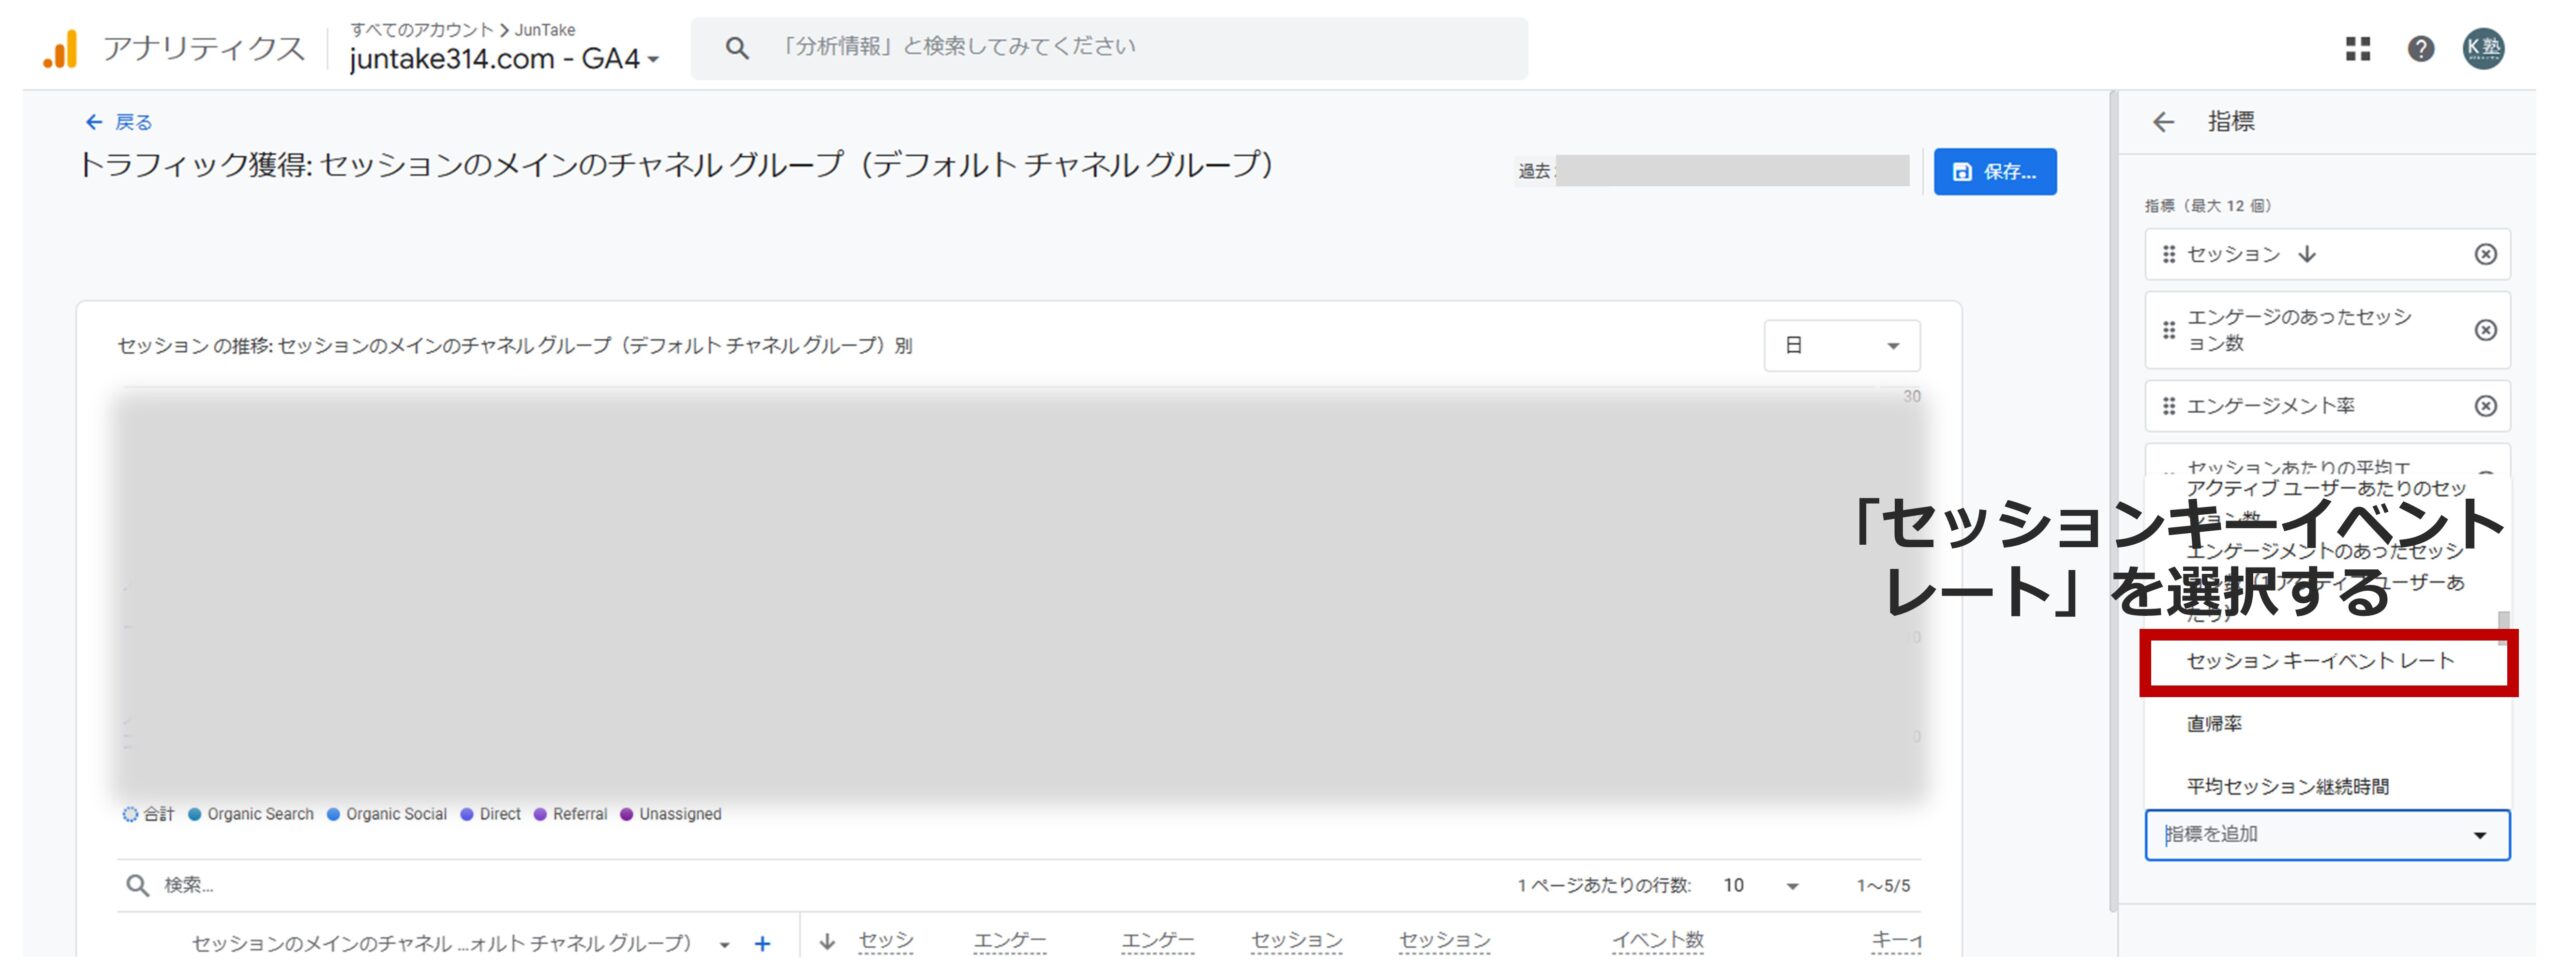Open the 日 time granularity dropdown
The height and width of the screenshot is (969, 2560).
point(1841,345)
